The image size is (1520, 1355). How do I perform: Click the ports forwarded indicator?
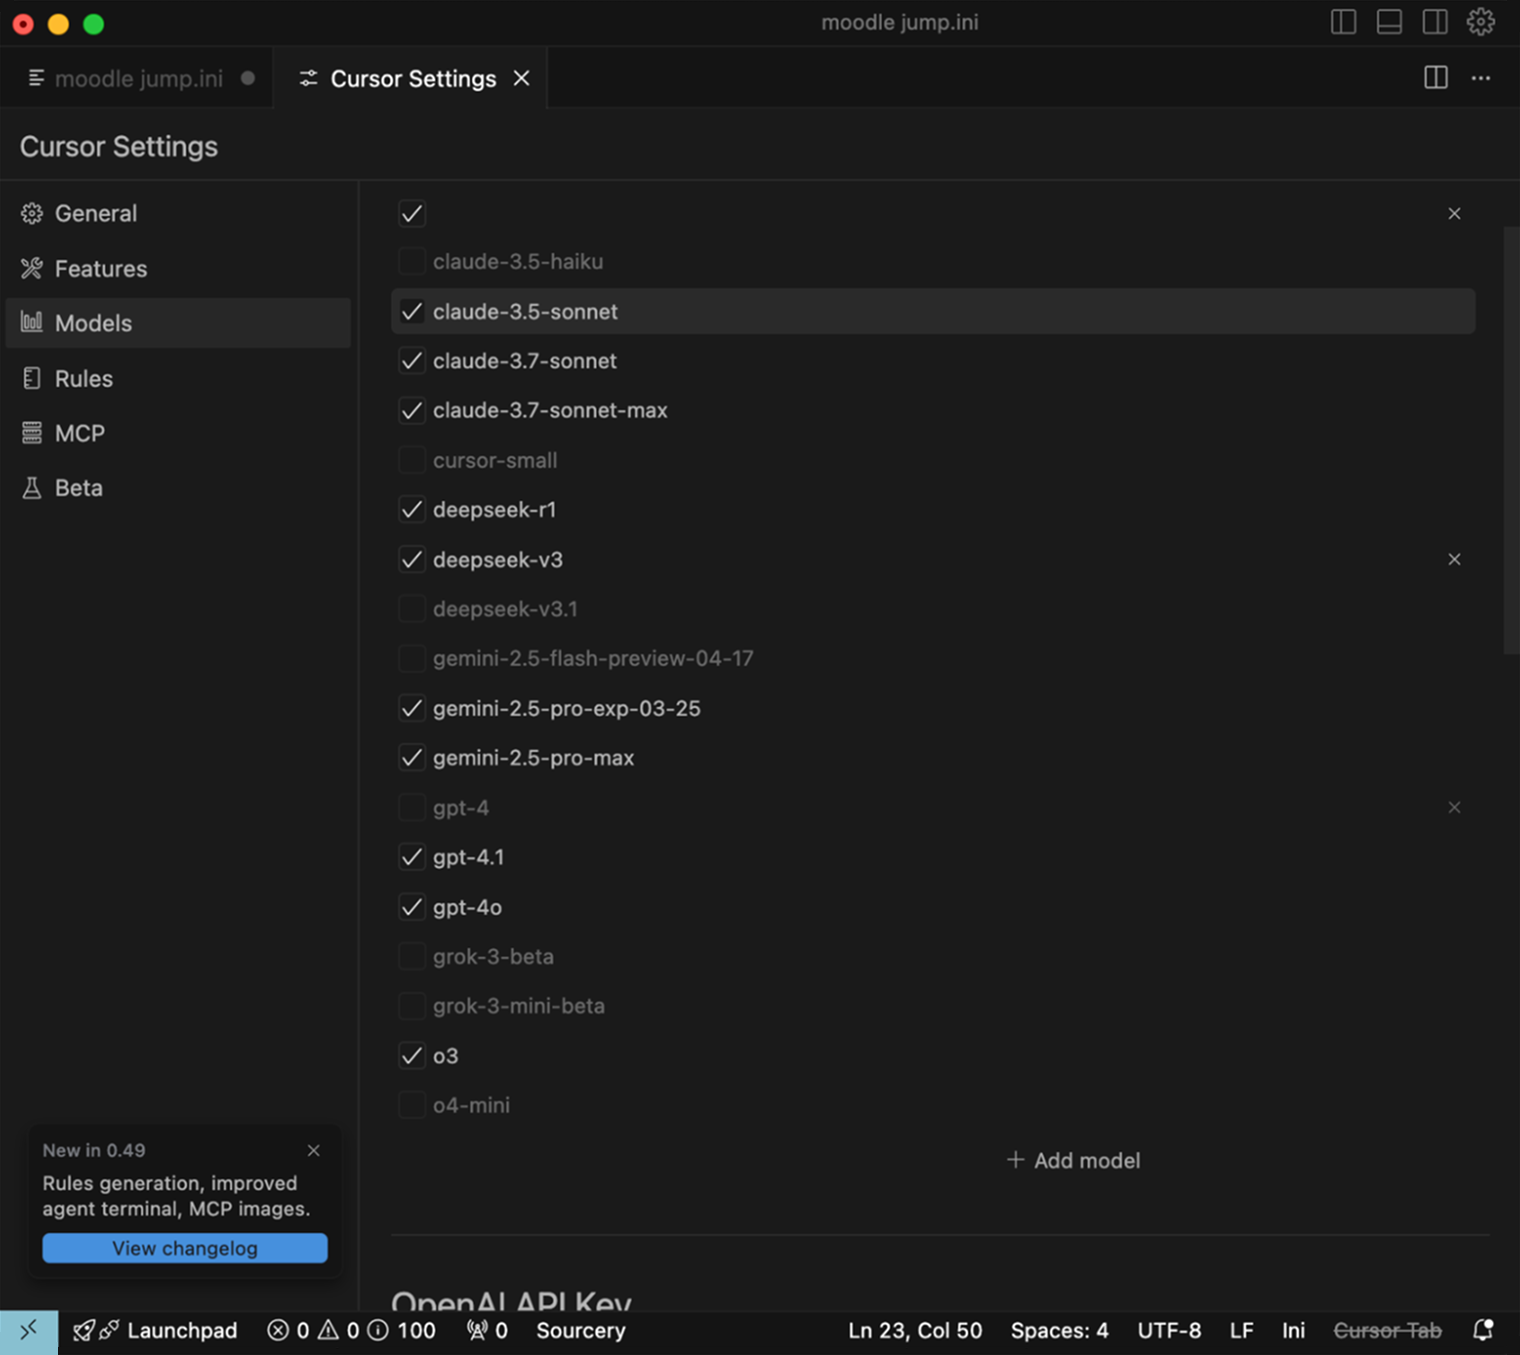click(x=488, y=1331)
